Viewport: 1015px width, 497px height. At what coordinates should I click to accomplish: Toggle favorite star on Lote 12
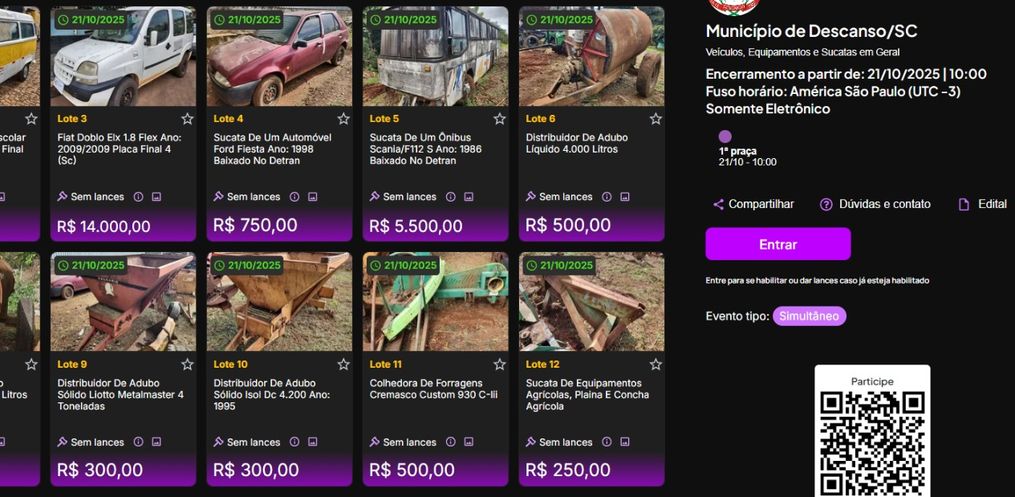tap(655, 365)
